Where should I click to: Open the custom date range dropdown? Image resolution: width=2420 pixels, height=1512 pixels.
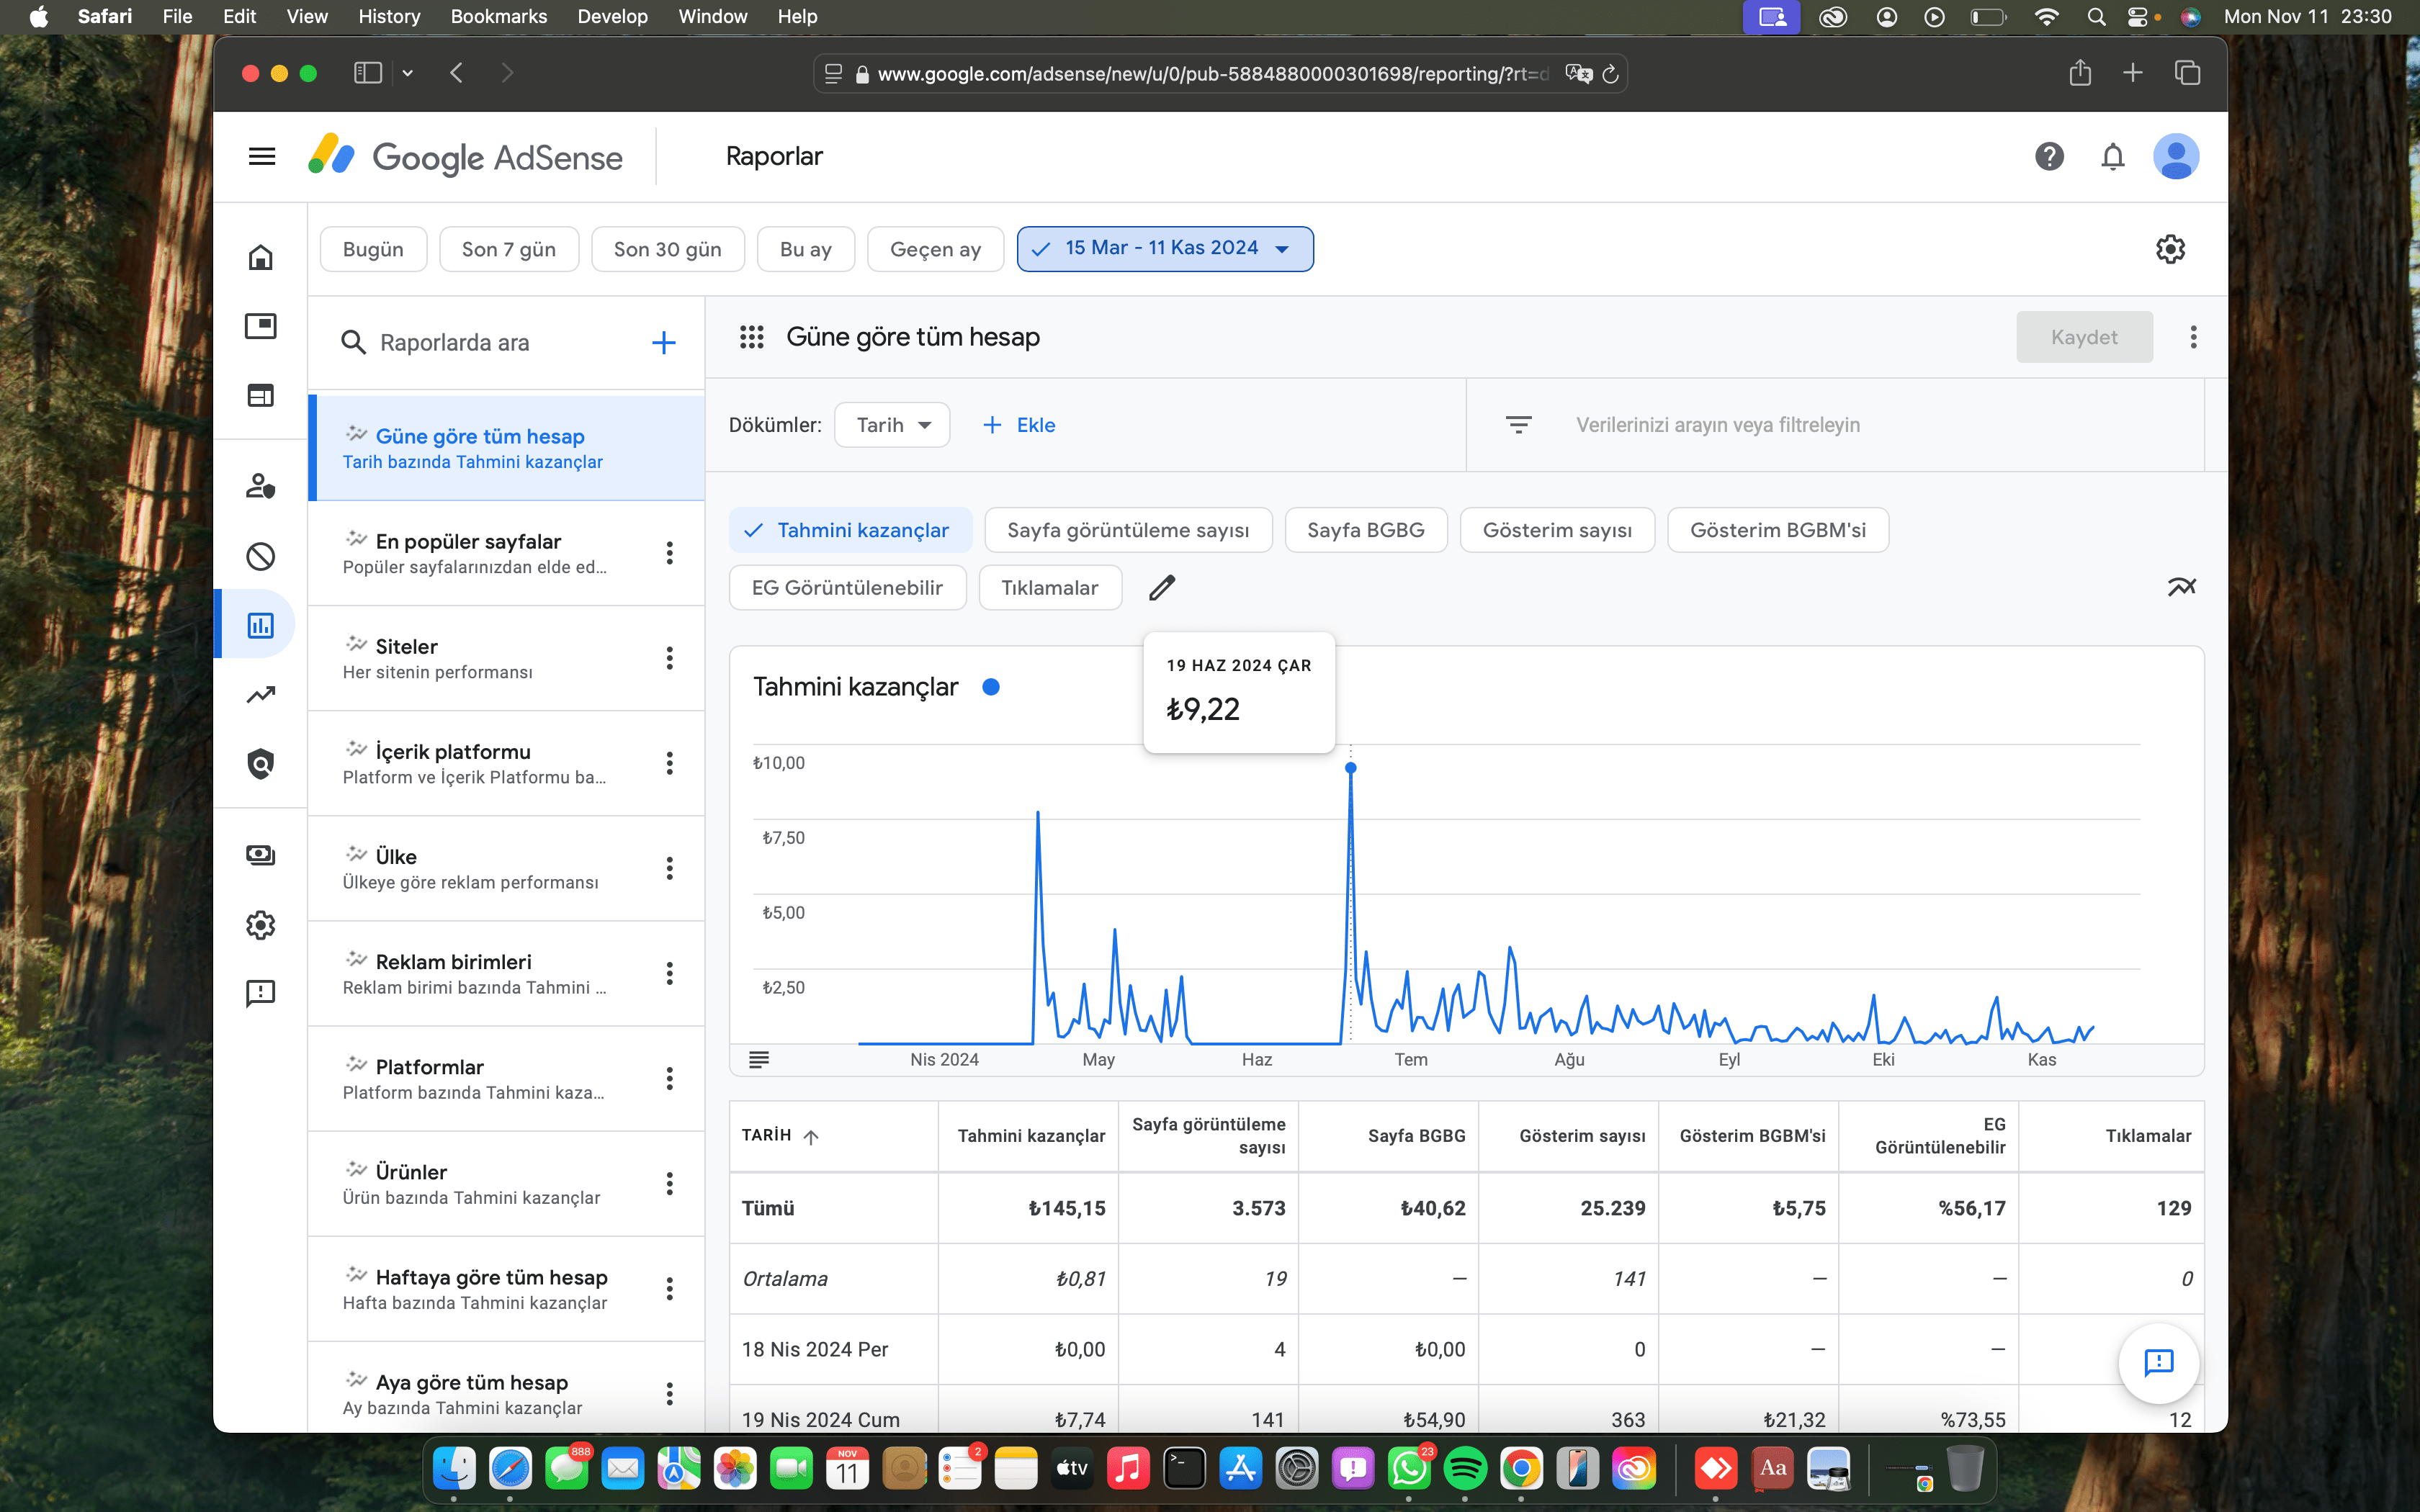coord(1165,249)
